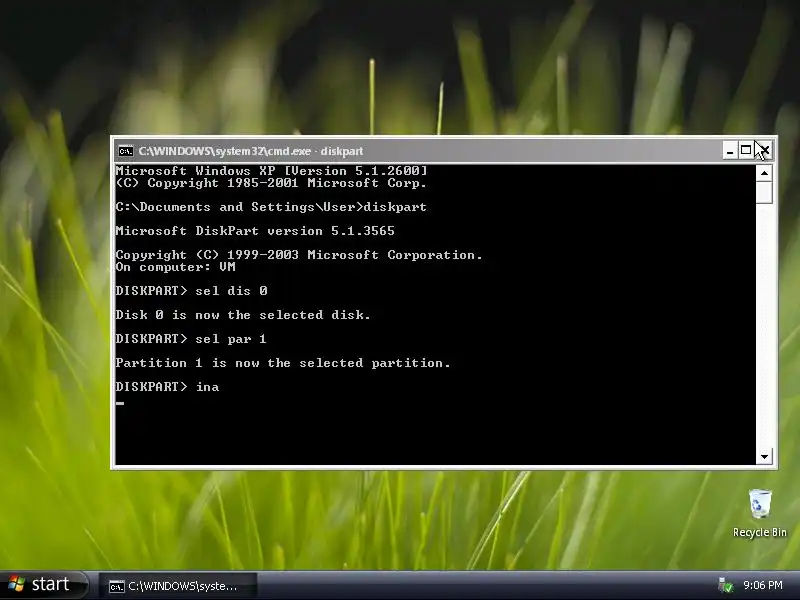Click the cmd window system menu icon

tap(126, 151)
